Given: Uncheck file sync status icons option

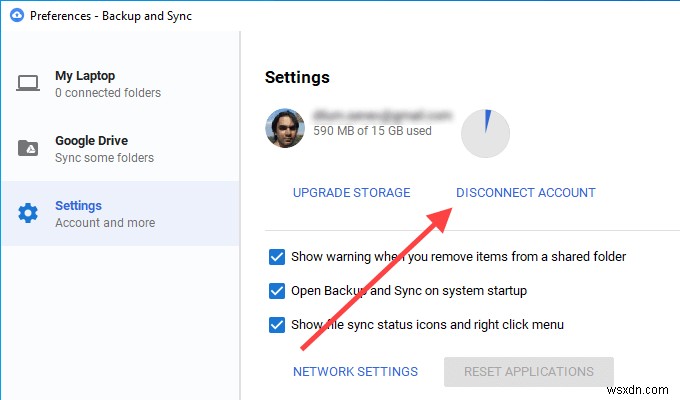Looking at the screenshot, I should click(277, 324).
